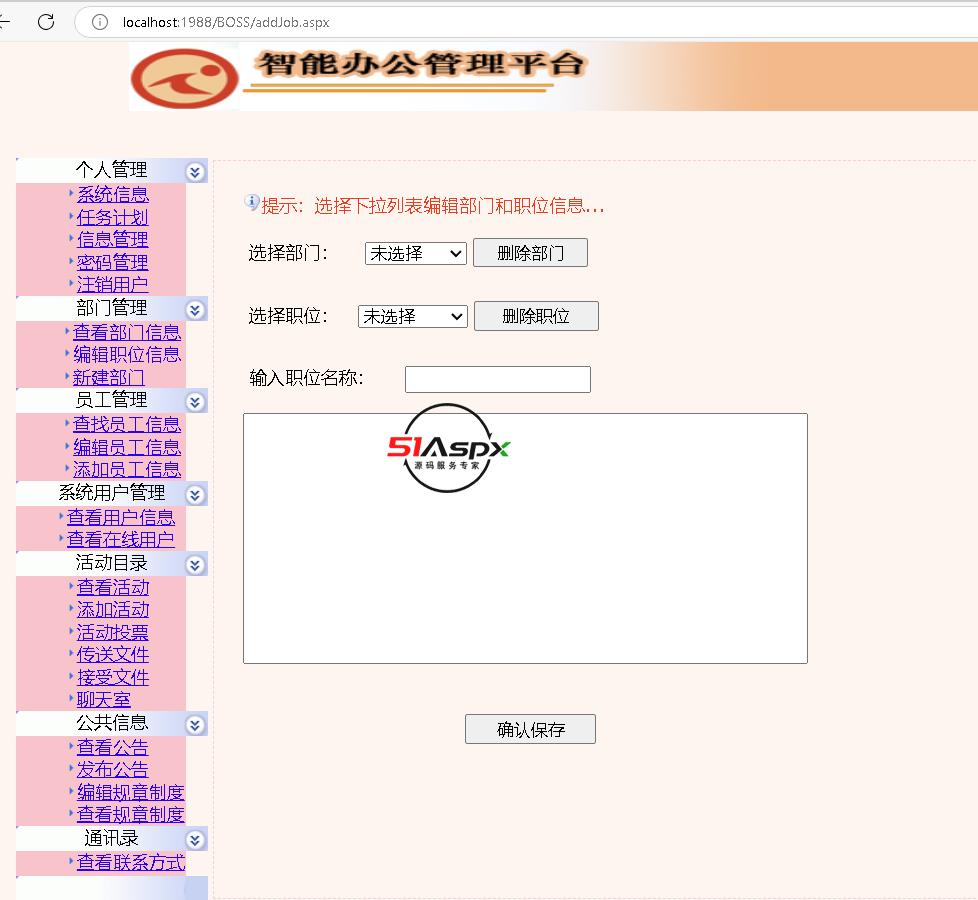This screenshot has width=978, height=900.
Task: Open the 任务计划 link
Action: click(113, 217)
